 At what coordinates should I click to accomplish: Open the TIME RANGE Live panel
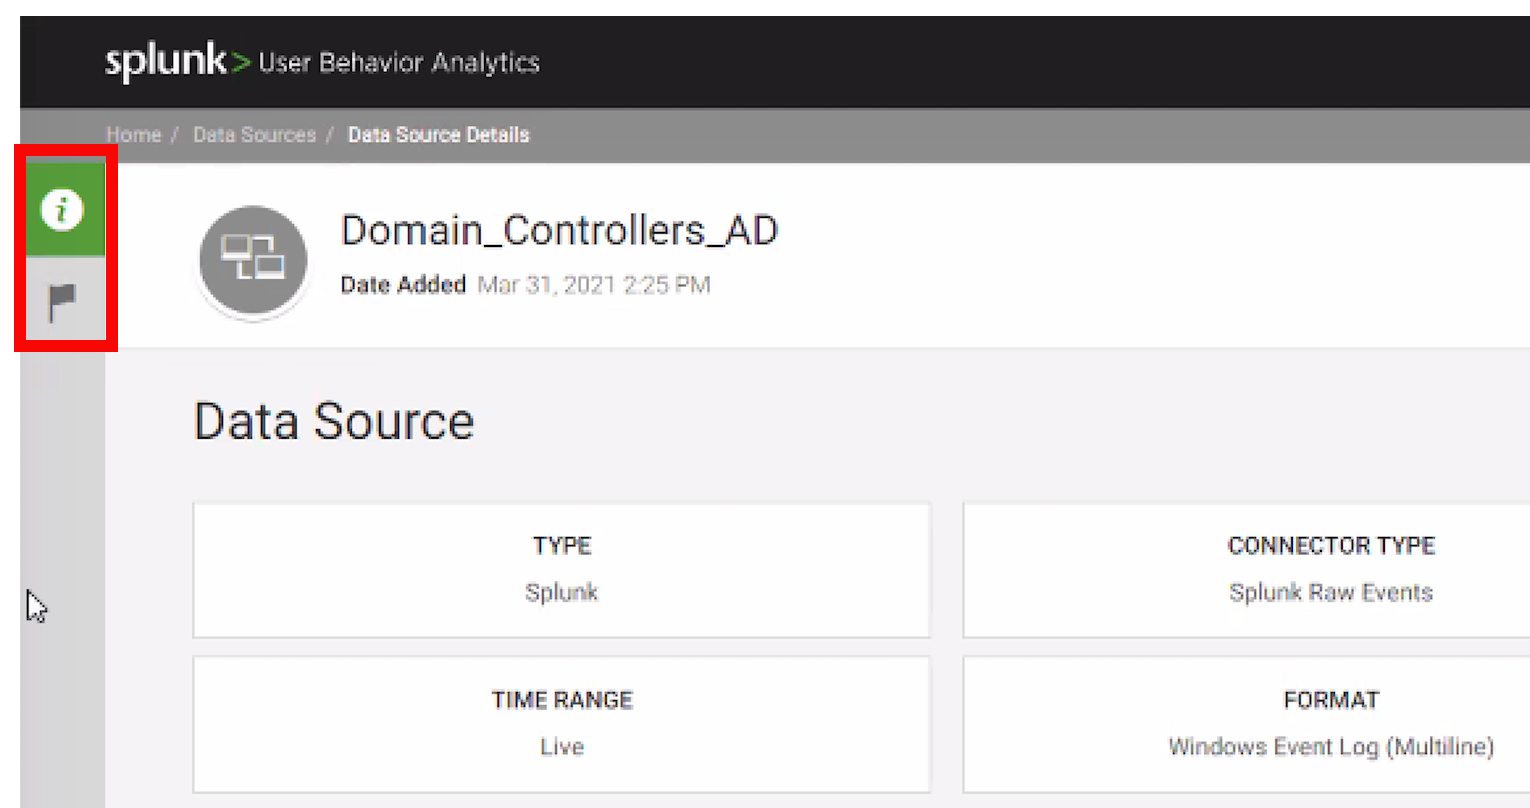point(561,724)
